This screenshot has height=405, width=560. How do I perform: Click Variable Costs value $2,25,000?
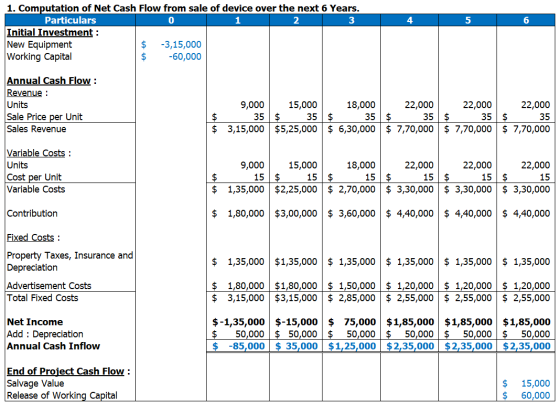pyautogui.click(x=296, y=189)
